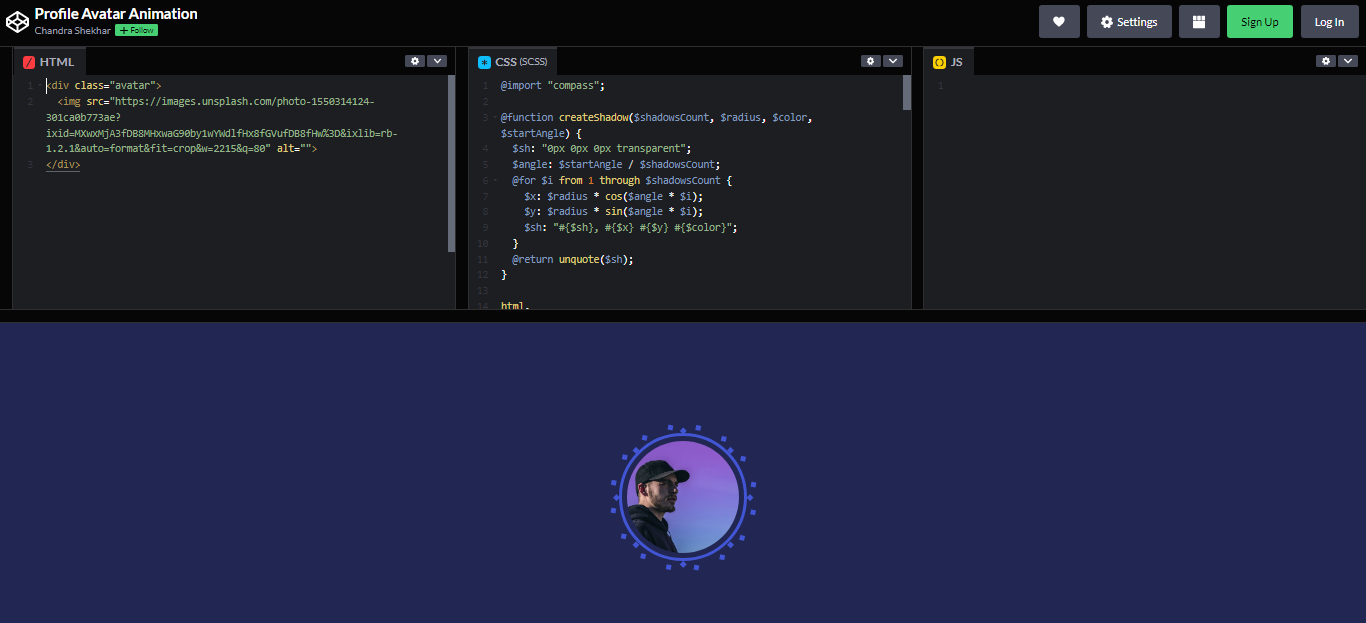This screenshot has height=623, width=1366.
Task: Click the yellow JS language icon
Action: (x=939, y=61)
